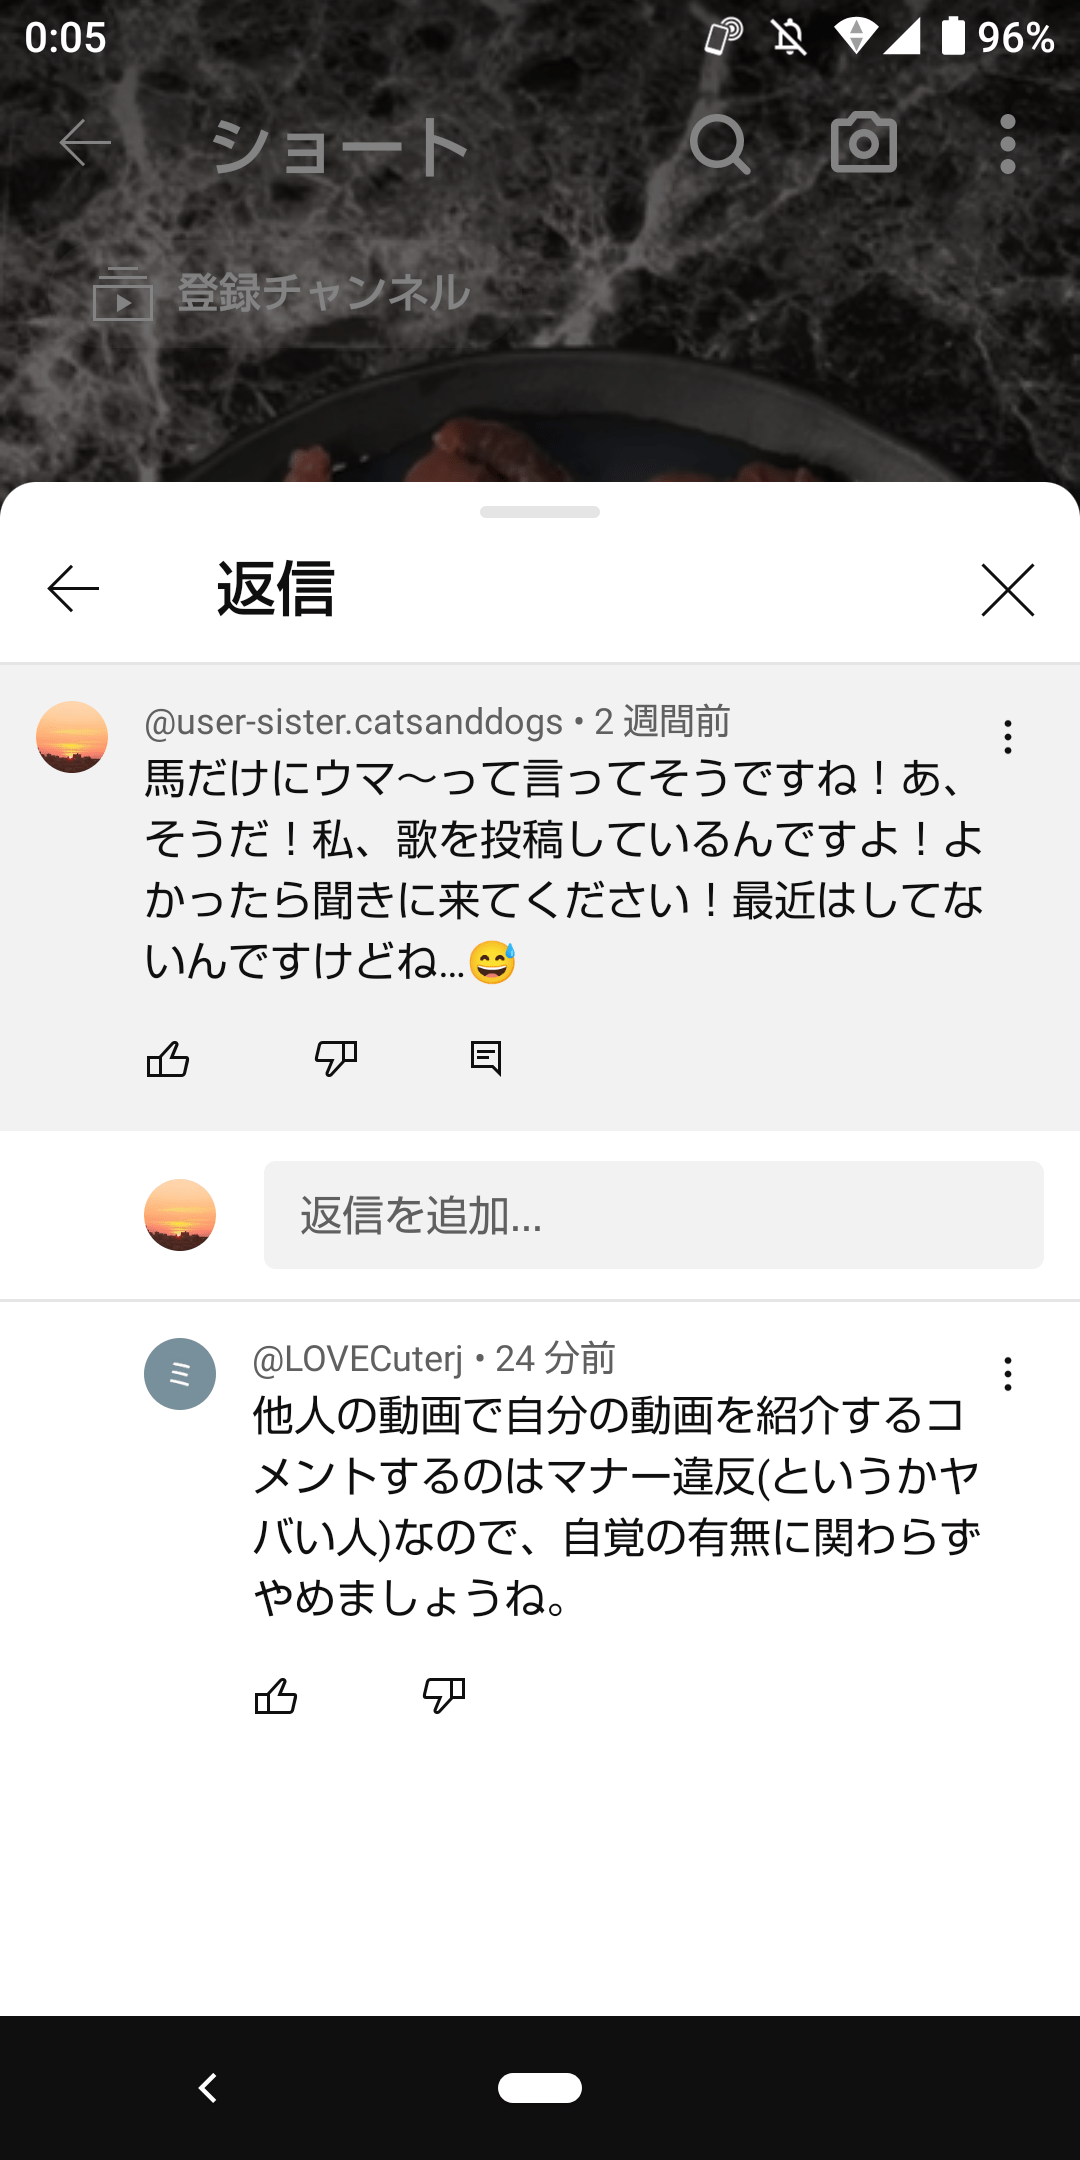Open options menu for @LOVECuterj reply
The height and width of the screenshot is (2160, 1080).
pyautogui.click(x=1008, y=1374)
